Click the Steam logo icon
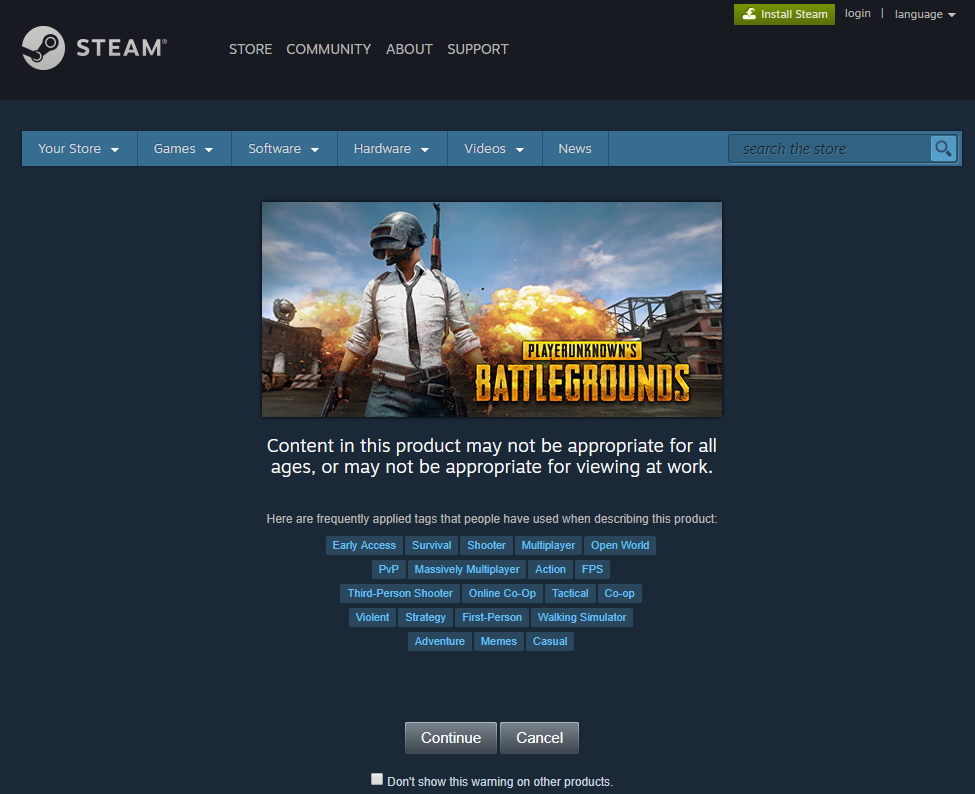The height and width of the screenshot is (794, 975). [43, 48]
